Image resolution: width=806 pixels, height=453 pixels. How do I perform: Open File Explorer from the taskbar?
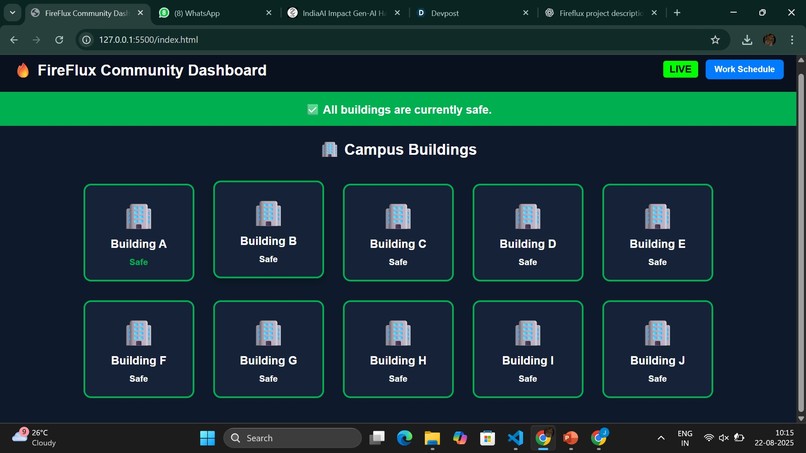(x=432, y=438)
